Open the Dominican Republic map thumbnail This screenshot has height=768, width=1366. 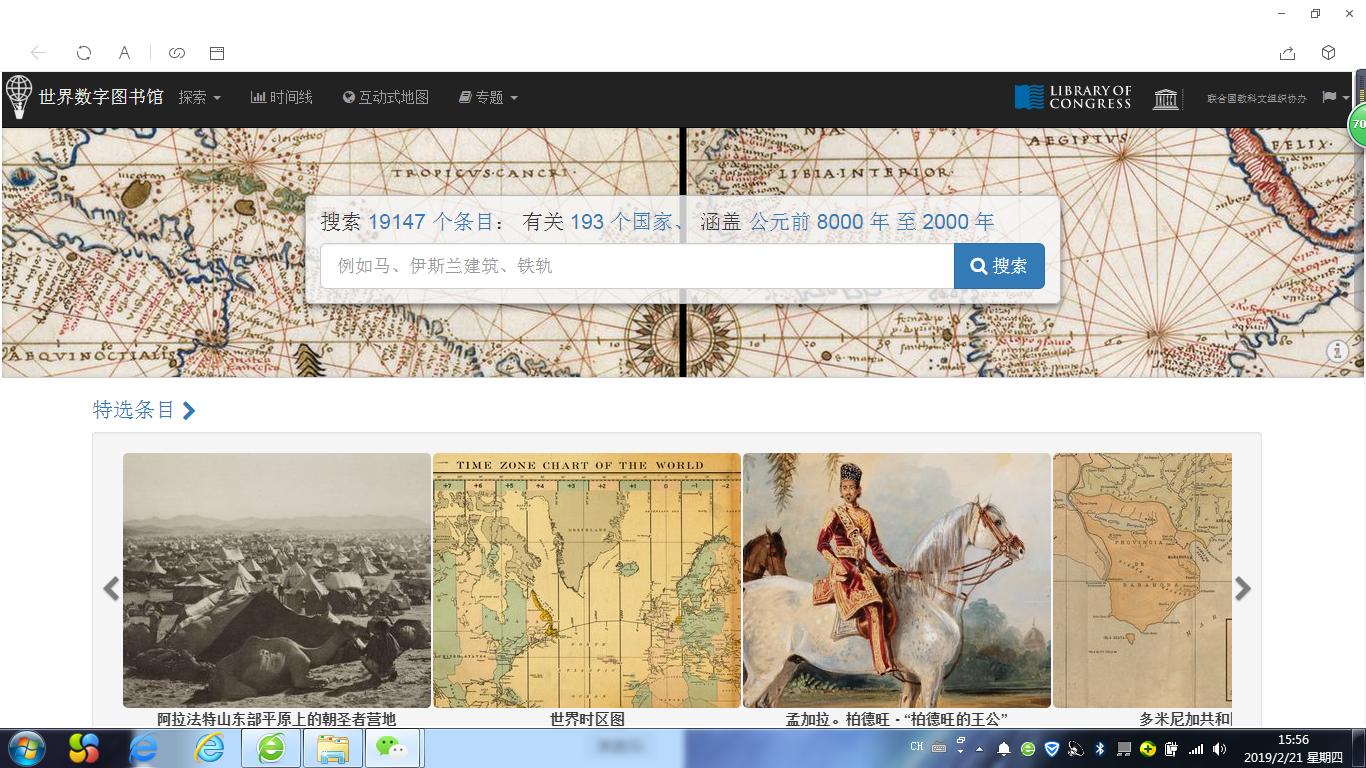tap(1142, 580)
